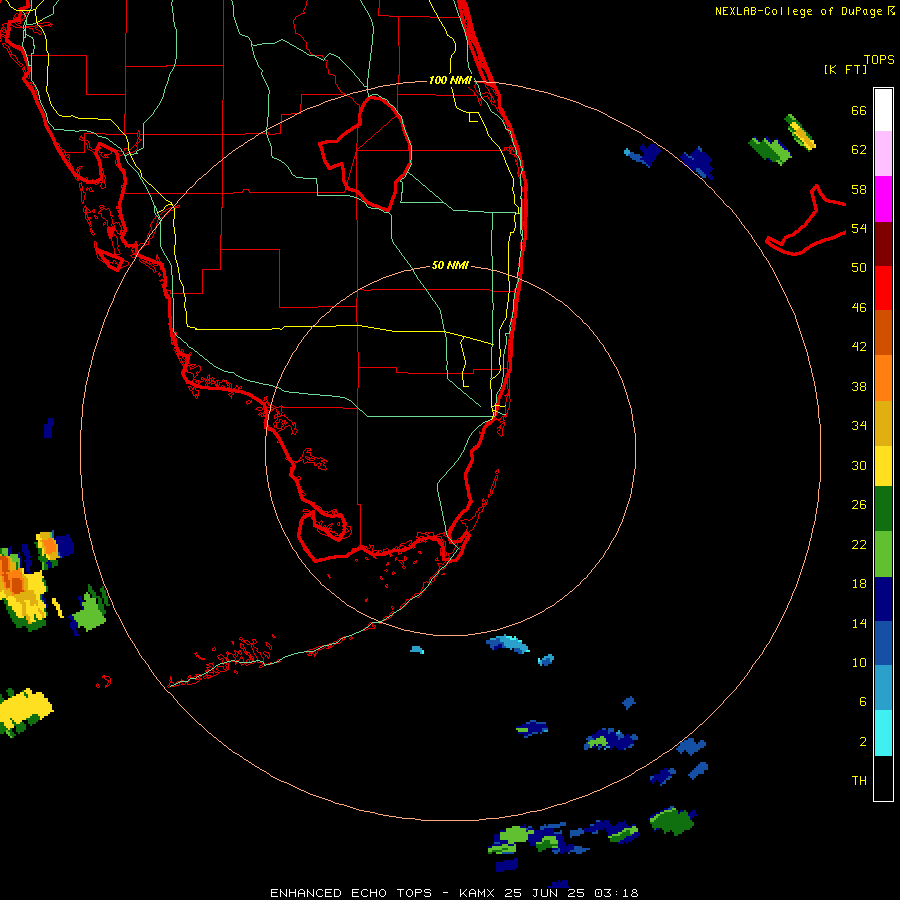Screen dimensions: 900x900
Task: Click the legend value 6
Action: tap(862, 702)
